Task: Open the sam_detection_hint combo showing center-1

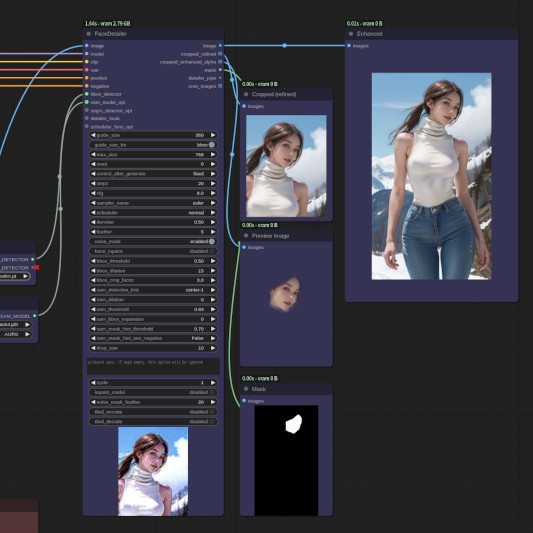Action: (153, 290)
